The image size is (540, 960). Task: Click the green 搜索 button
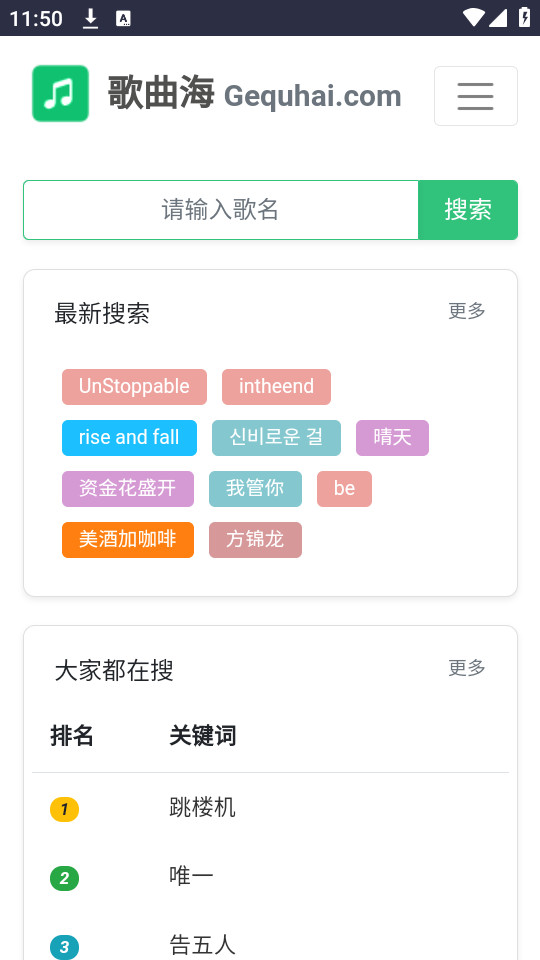click(x=468, y=210)
